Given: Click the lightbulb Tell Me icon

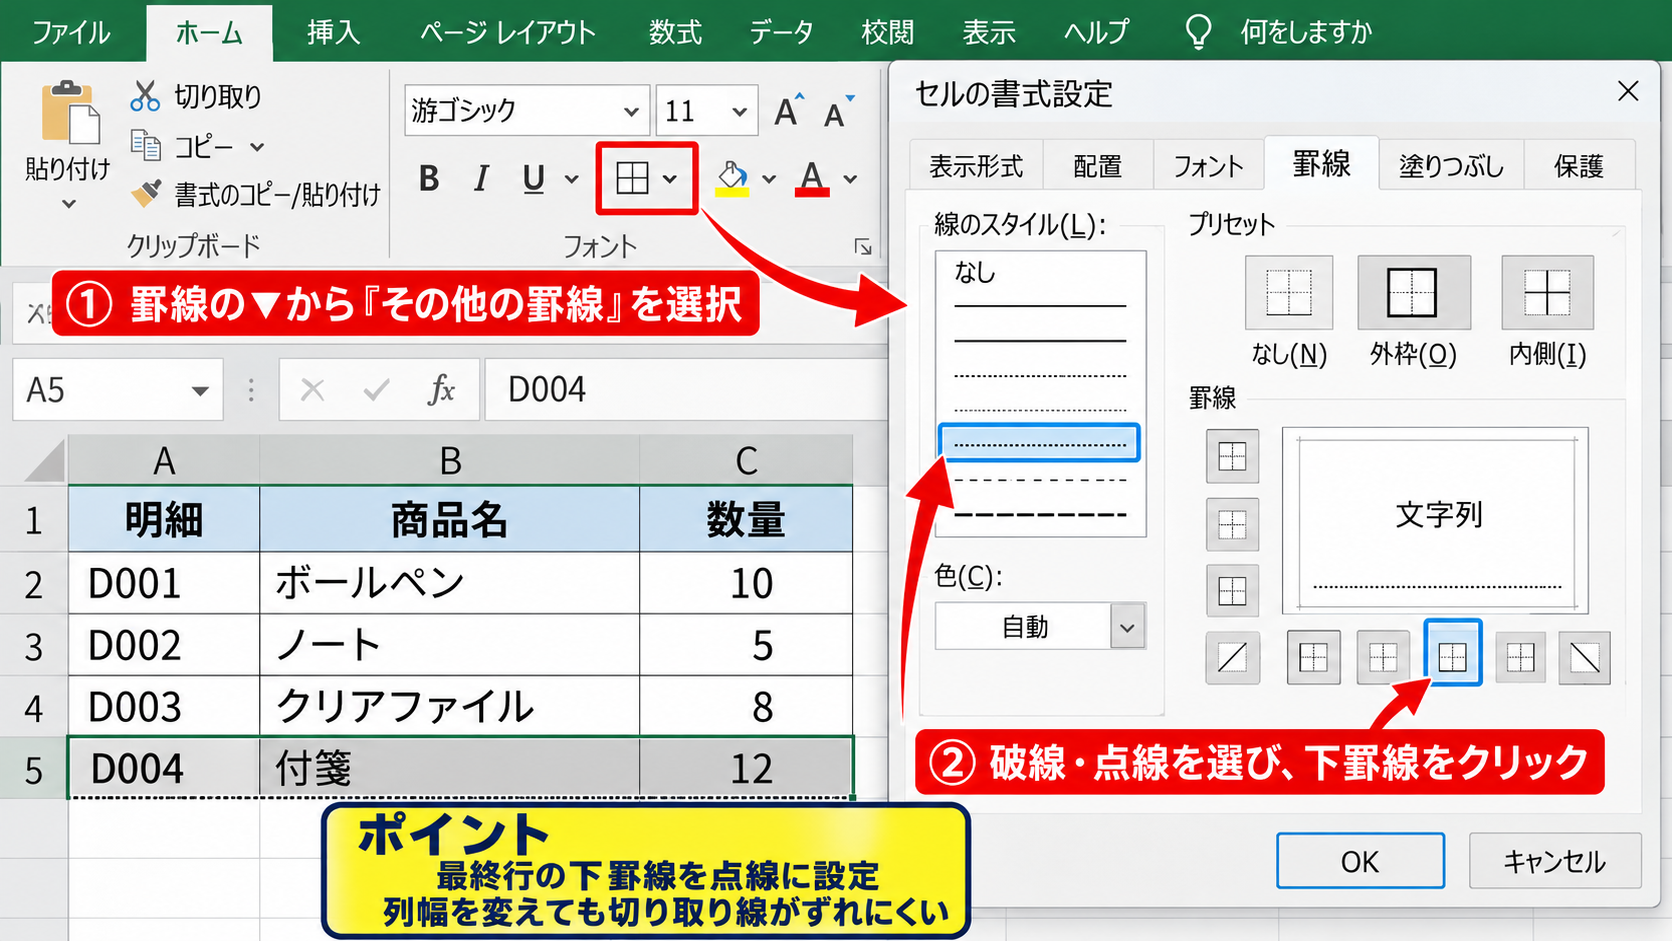Looking at the screenshot, I should [1198, 32].
